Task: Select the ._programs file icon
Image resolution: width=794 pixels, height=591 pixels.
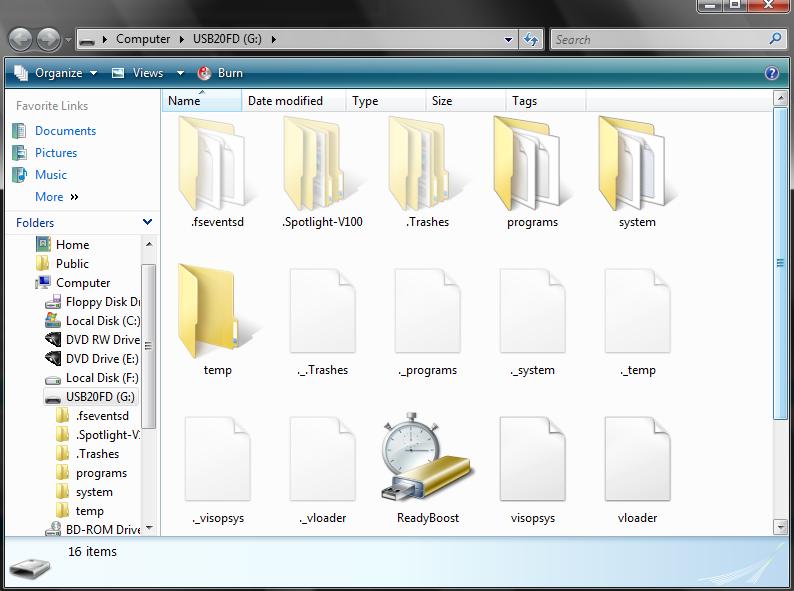Action: point(427,311)
